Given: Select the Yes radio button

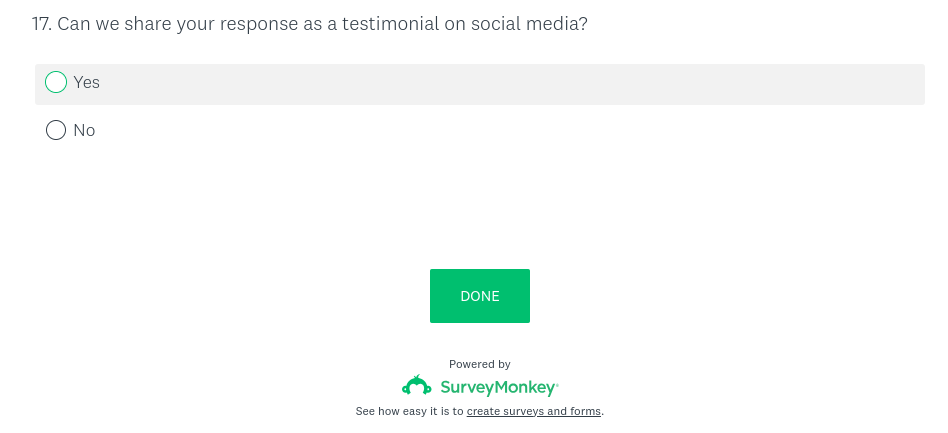Looking at the screenshot, I should point(56,82).
